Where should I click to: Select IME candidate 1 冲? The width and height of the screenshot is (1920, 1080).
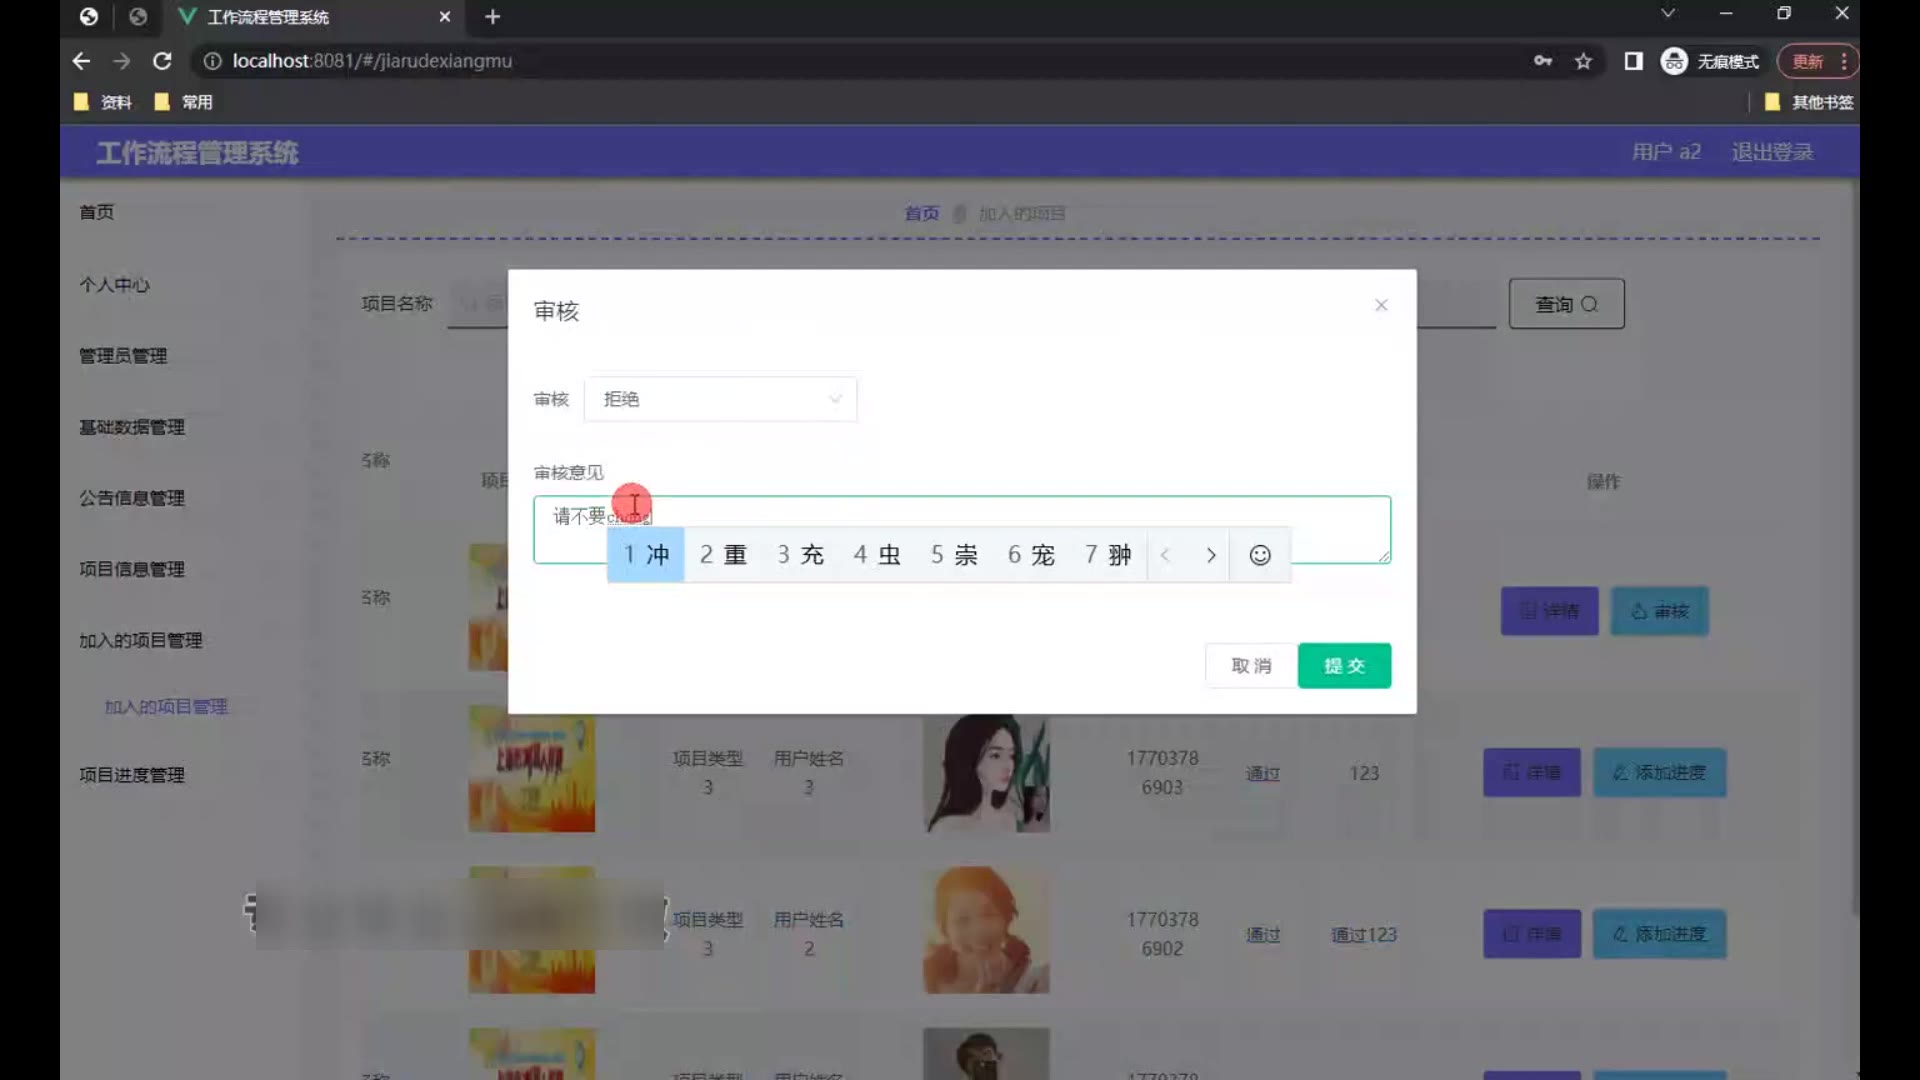[646, 555]
